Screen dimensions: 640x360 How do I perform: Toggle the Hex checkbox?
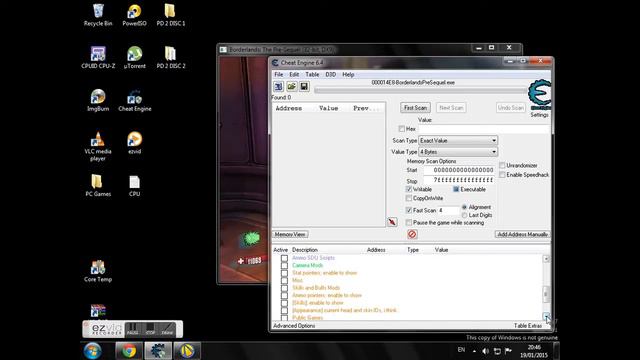pyautogui.click(x=402, y=129)
